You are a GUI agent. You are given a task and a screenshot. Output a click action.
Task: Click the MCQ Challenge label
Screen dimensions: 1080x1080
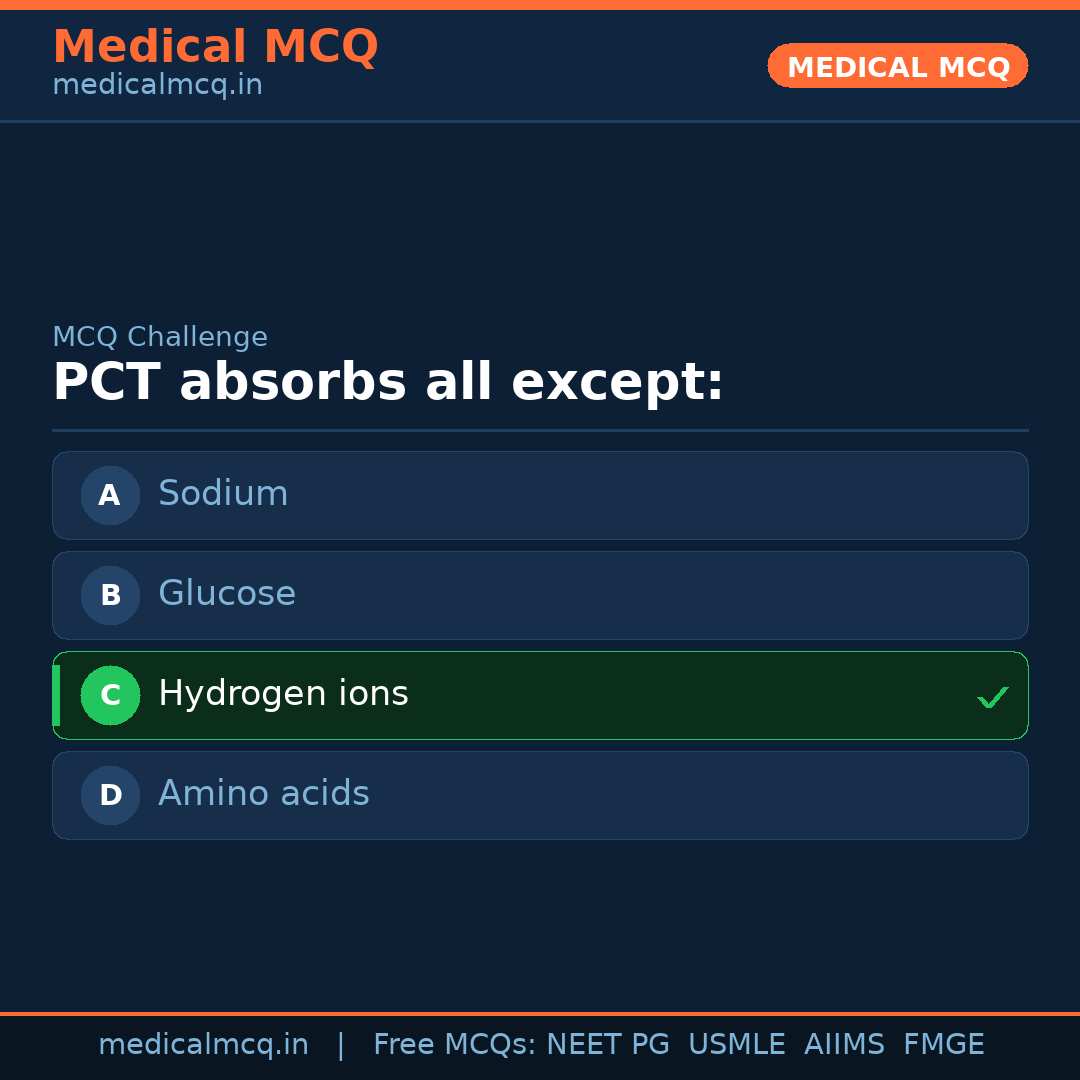(x=160, y=337)
